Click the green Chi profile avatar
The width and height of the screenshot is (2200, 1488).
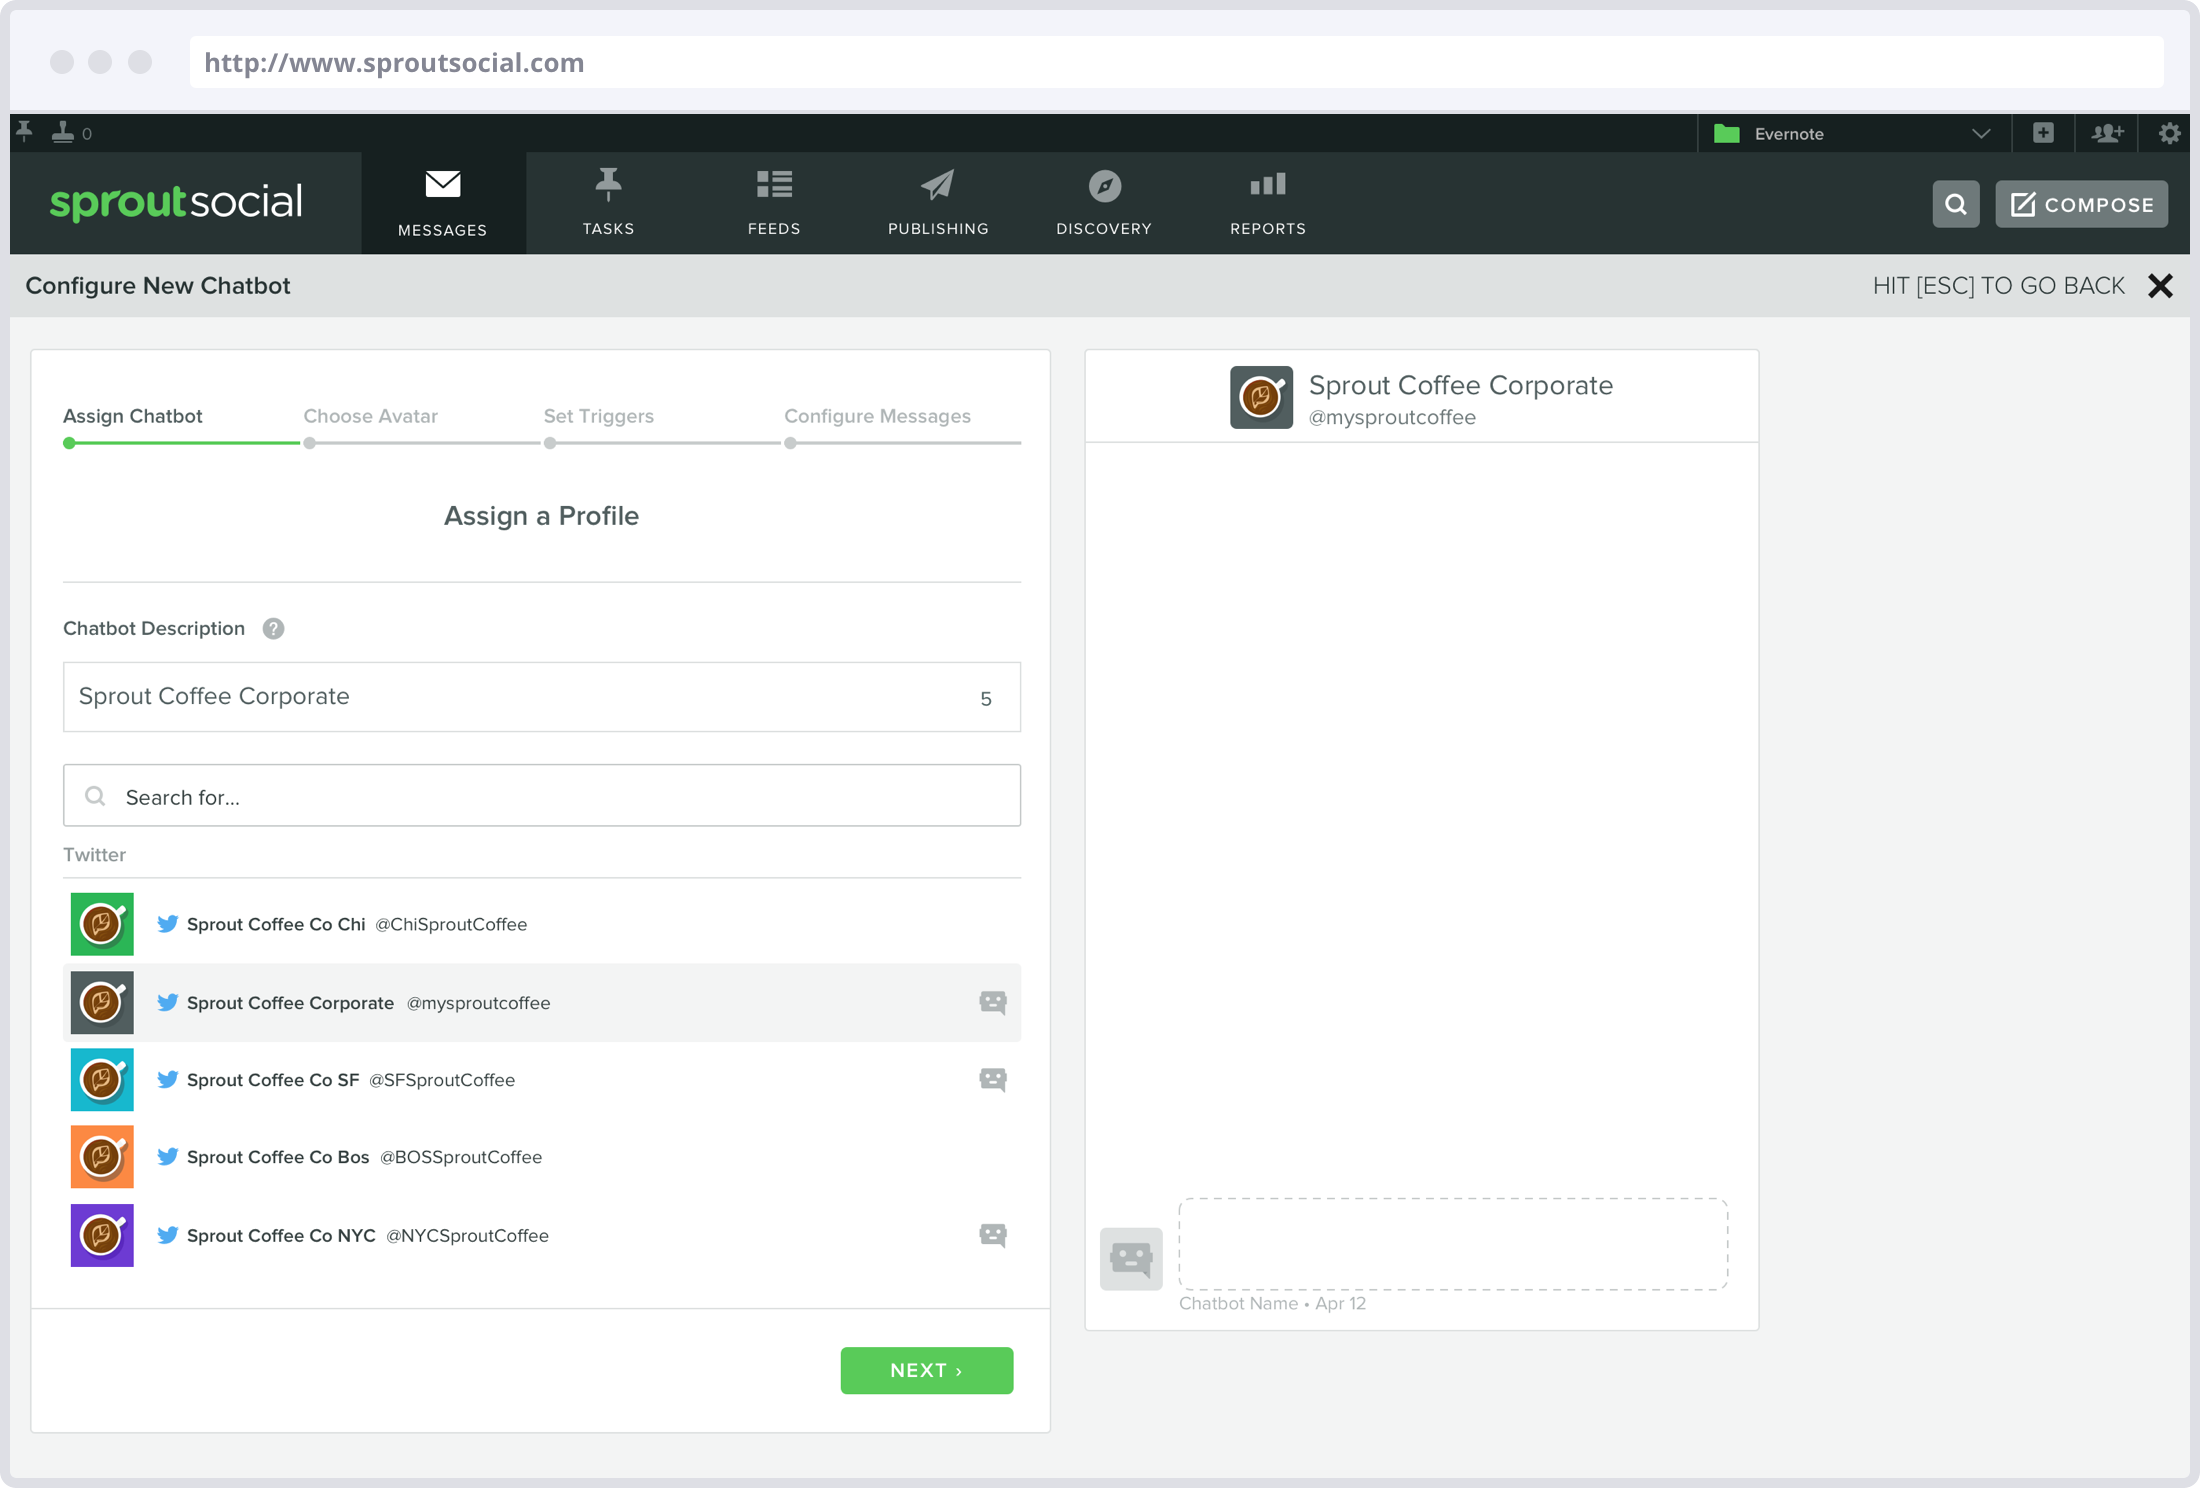tap(102, 924)
